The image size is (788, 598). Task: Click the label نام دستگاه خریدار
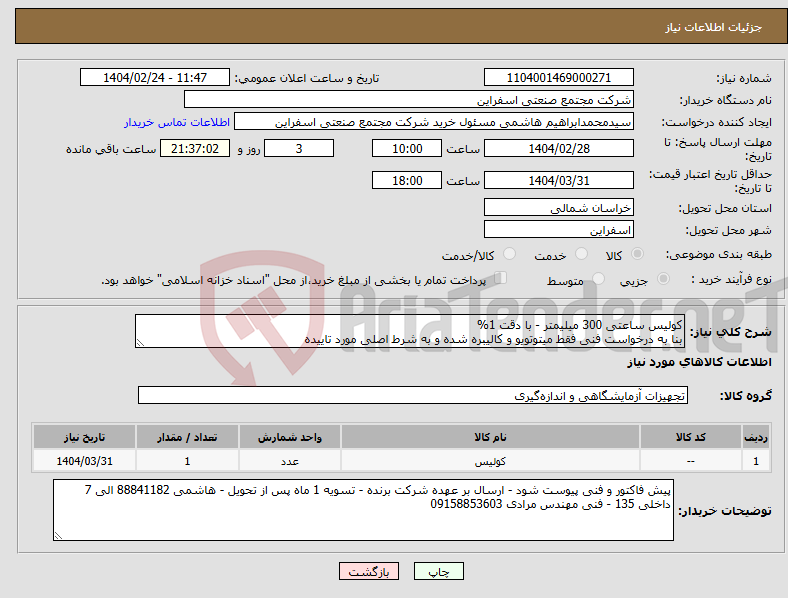(x=726, y=101)
